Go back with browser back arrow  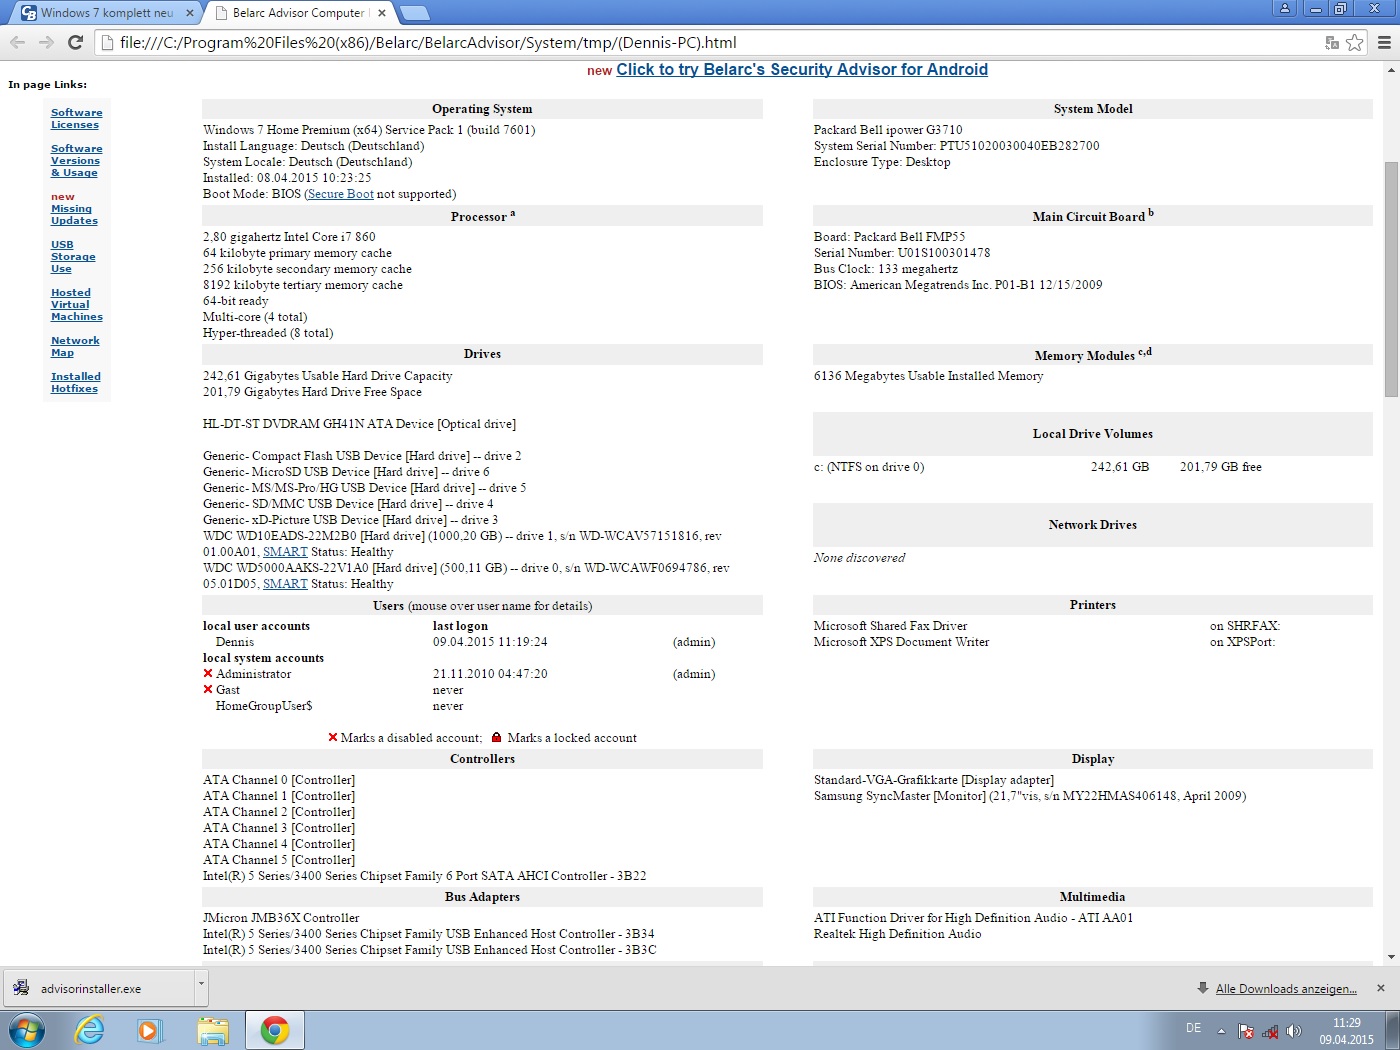point(17,42)
